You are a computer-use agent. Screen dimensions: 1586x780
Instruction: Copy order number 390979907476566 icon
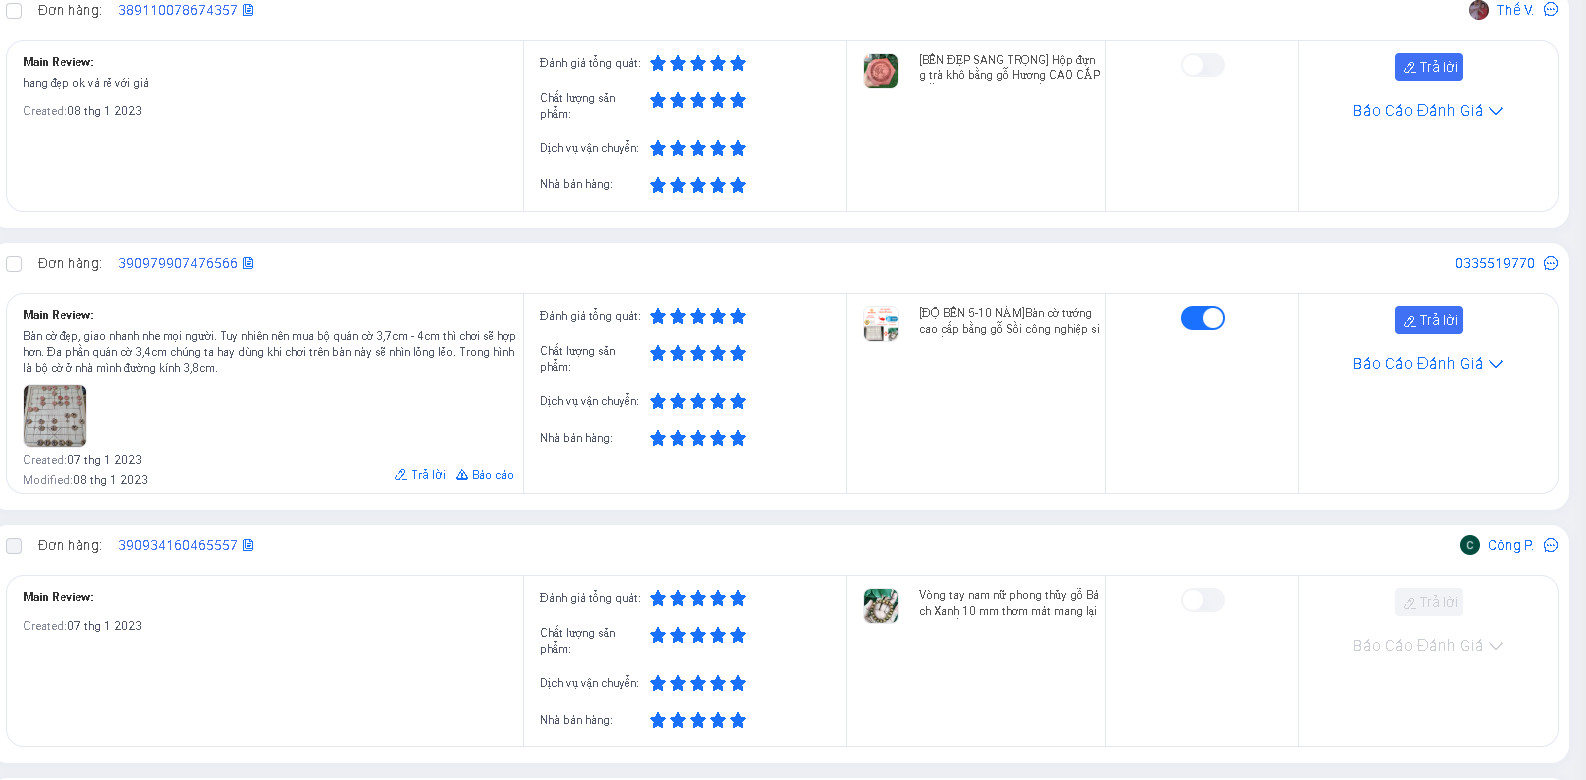tap(248, 263)
